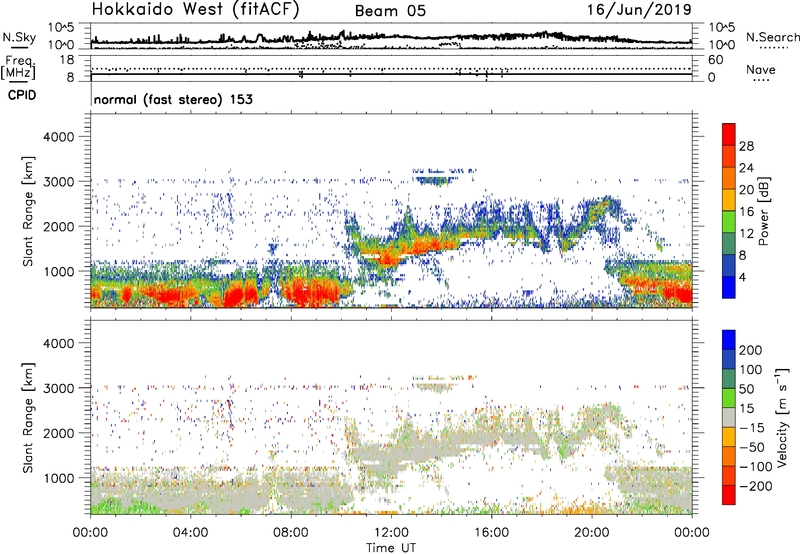
Task: Click the '04:00' time tick label
Action: [190, 532]
